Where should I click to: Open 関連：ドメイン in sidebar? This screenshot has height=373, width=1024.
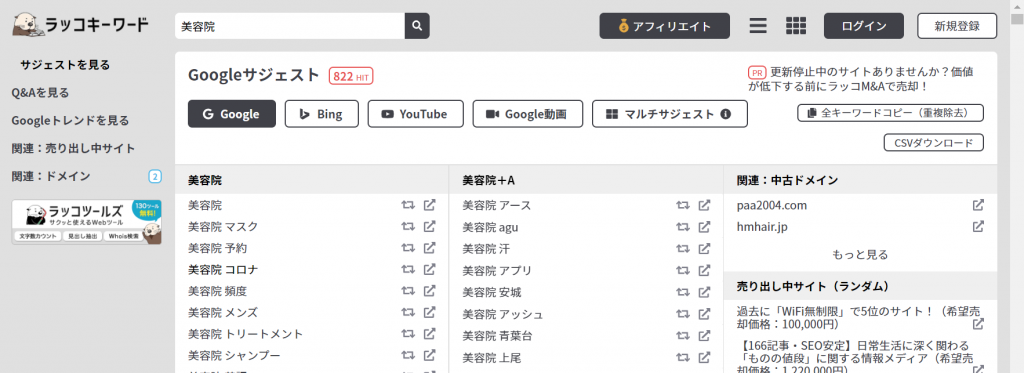pyautogui.click(x=51, y=176)
